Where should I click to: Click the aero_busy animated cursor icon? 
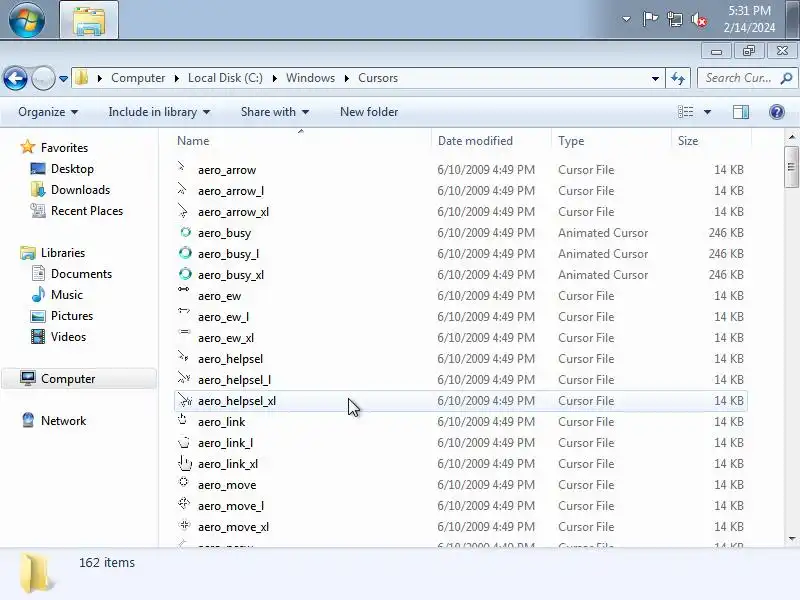click(x=185, y=233)
